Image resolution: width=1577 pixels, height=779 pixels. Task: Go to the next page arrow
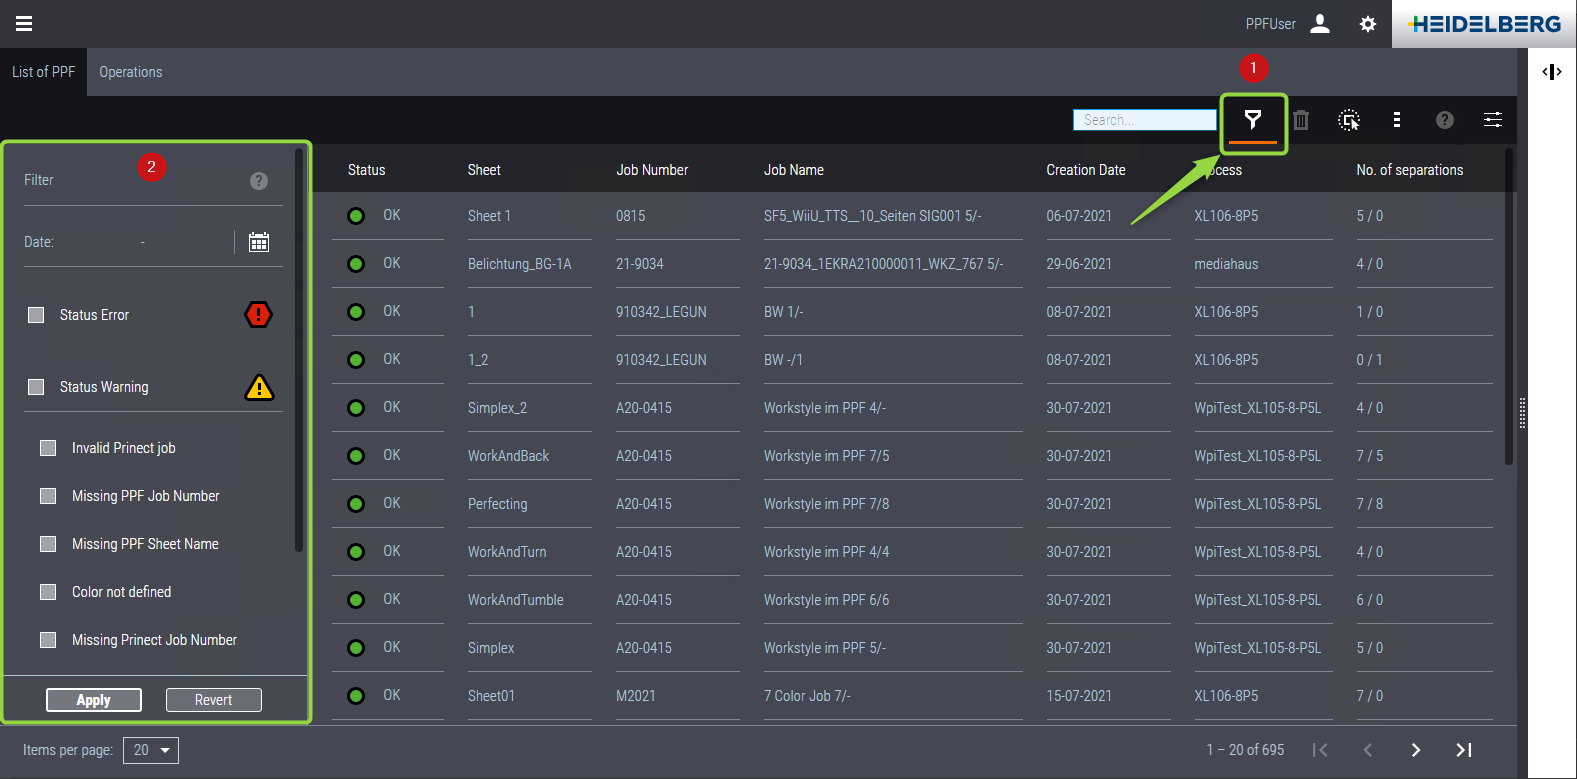click(1416, 750)
